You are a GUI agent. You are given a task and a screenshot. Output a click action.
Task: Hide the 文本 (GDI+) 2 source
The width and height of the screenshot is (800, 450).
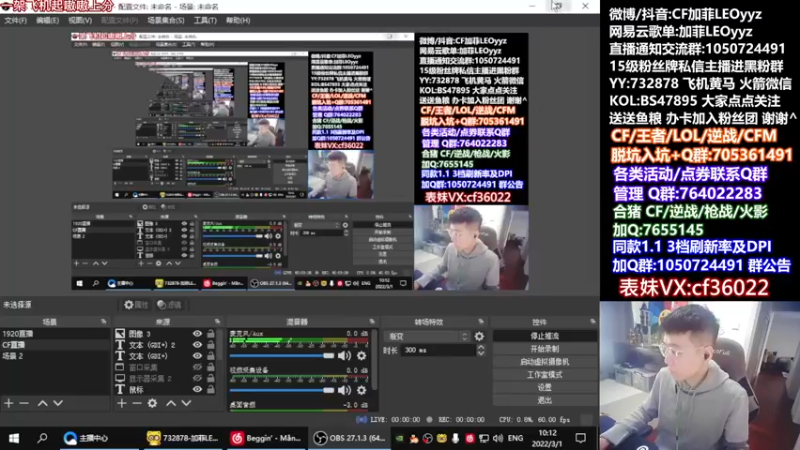coord(197,345)
